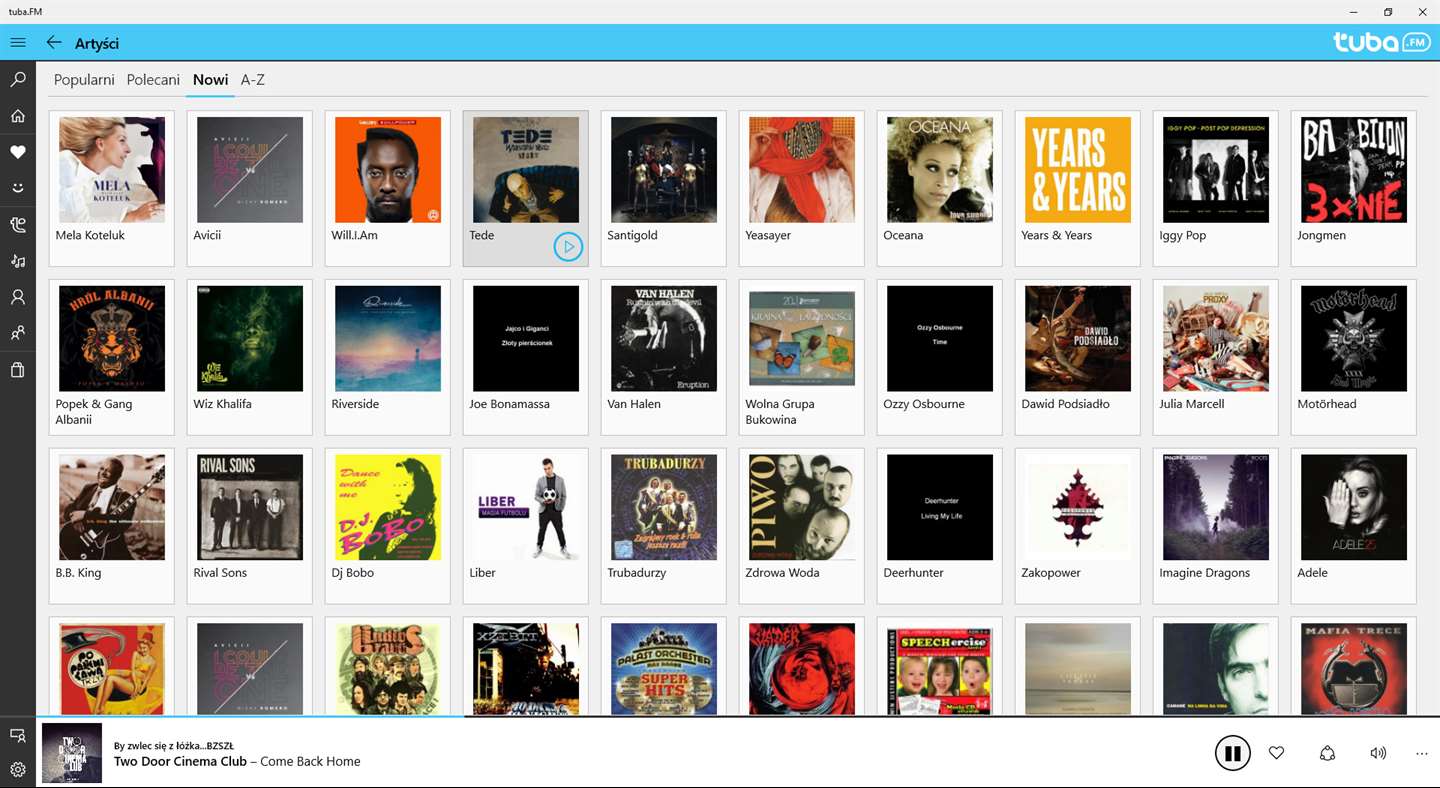Pause the currently playing track
This screenshot has height=788, width=1440.
coord(1233,753)
